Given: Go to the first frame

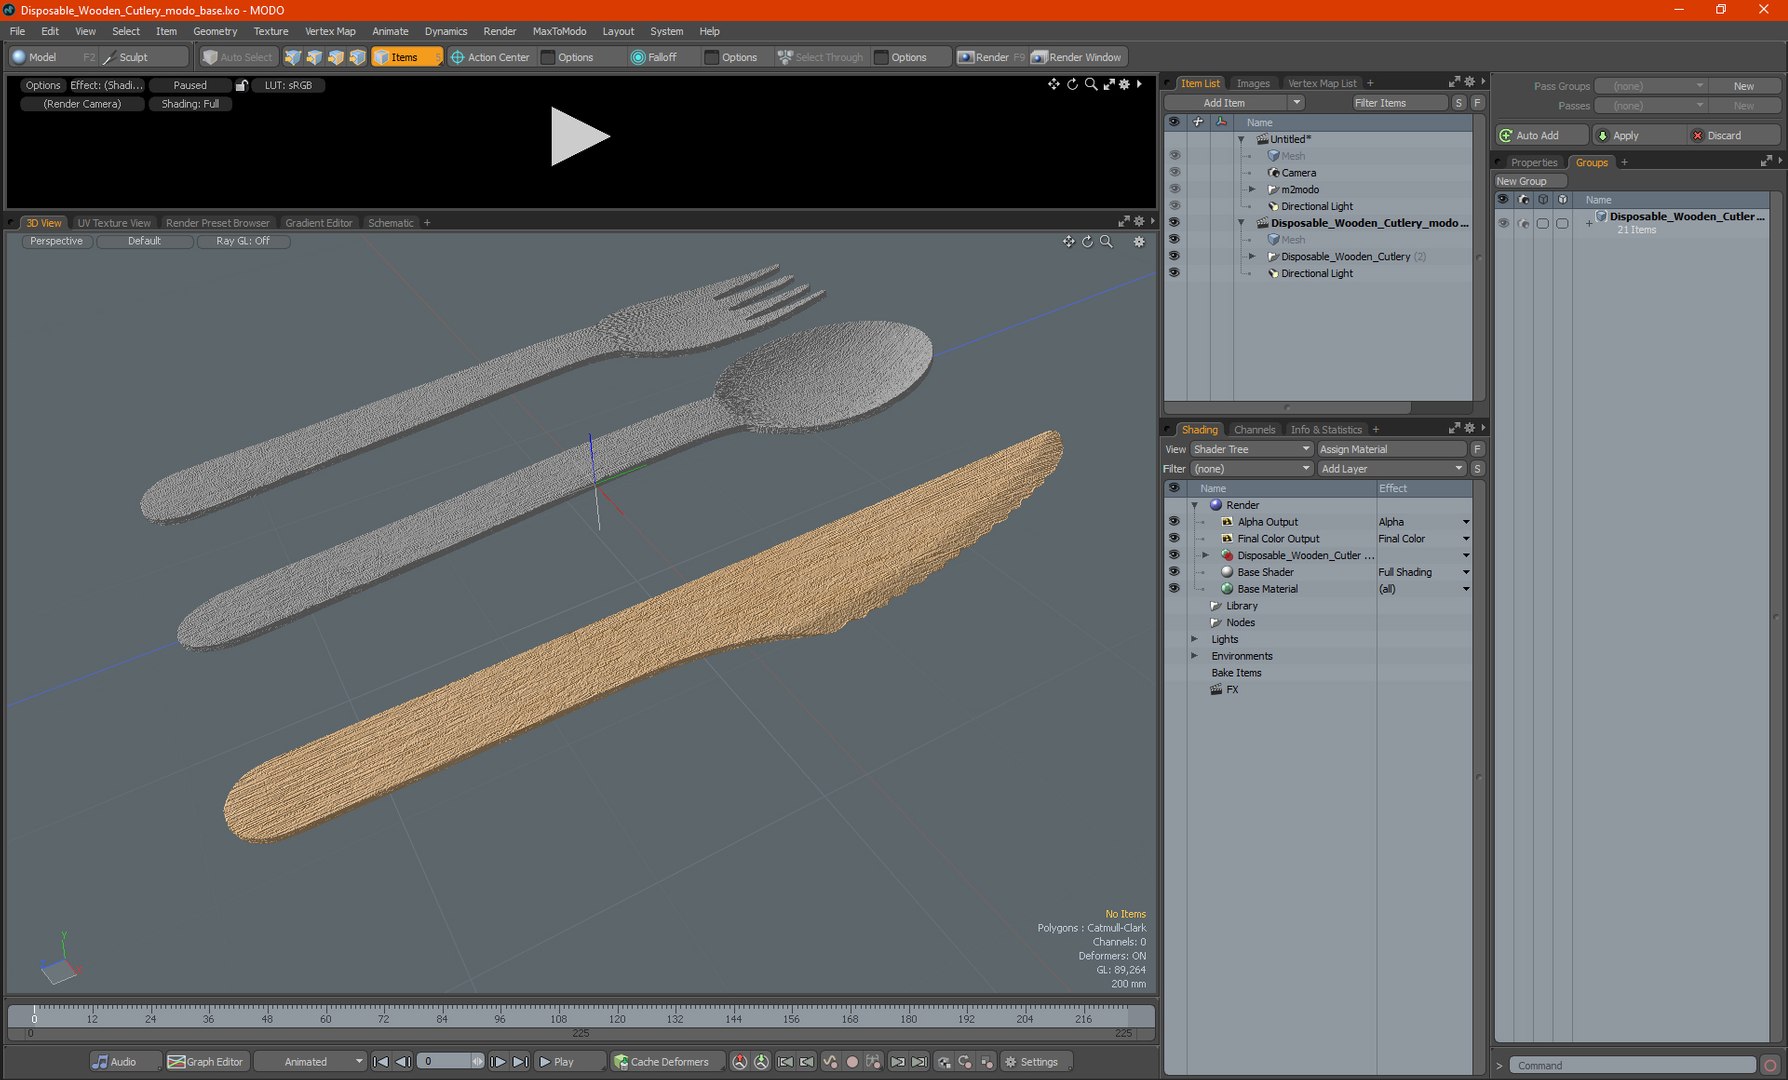Looking at the screenshot, I should pos(381,1062).
